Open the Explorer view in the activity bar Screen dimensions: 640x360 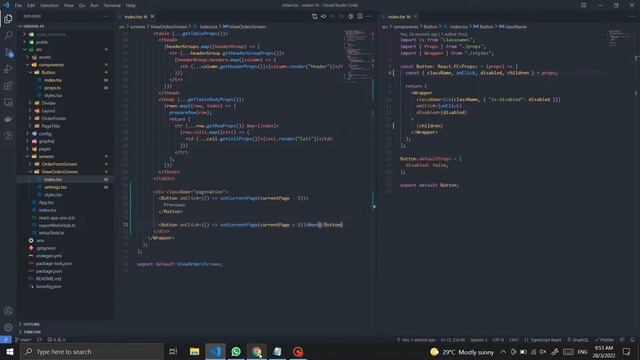click(8, 19)
